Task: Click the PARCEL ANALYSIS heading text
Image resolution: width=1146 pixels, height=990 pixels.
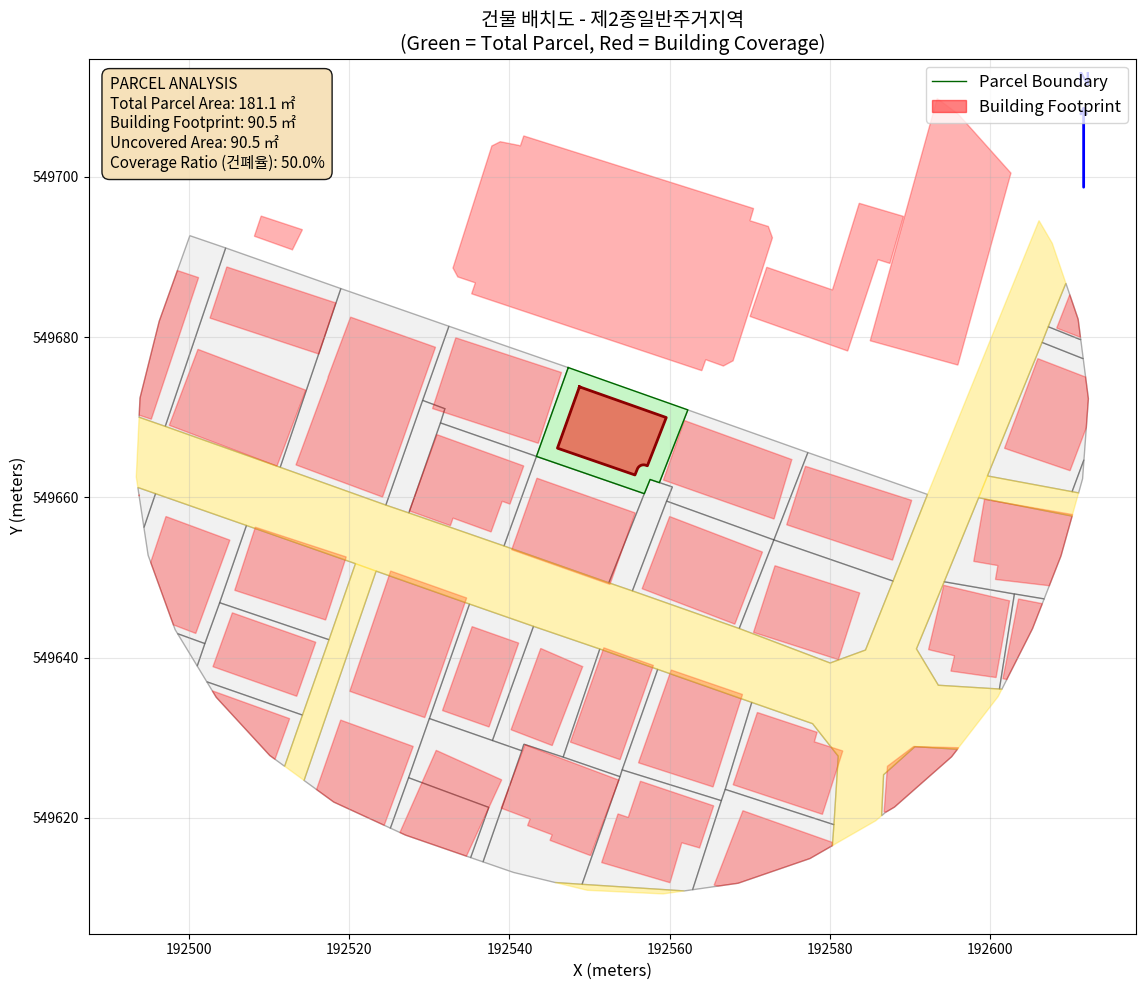Action: click(173, 84)
